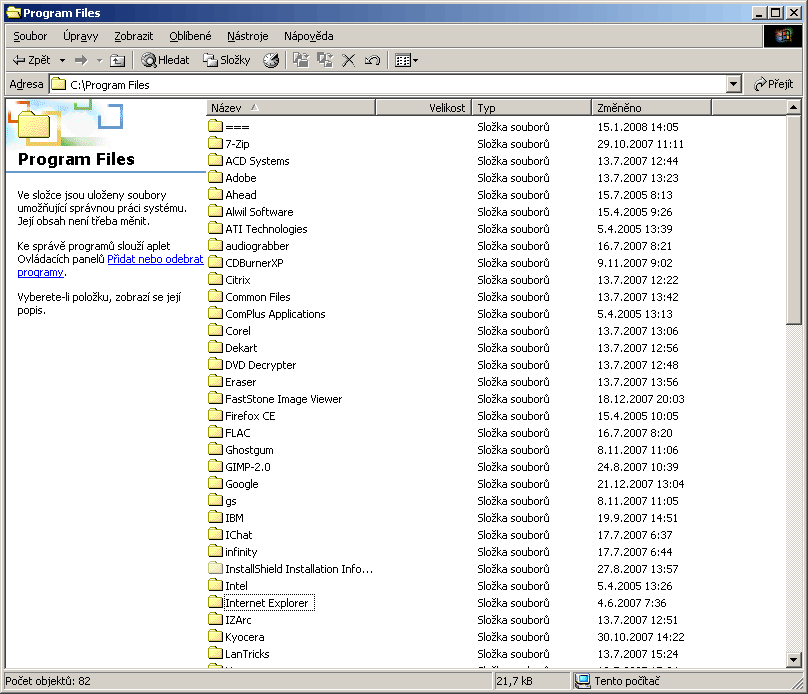Open the Úpravy menu
Screen dimensions: 808x694
(80, 36)
